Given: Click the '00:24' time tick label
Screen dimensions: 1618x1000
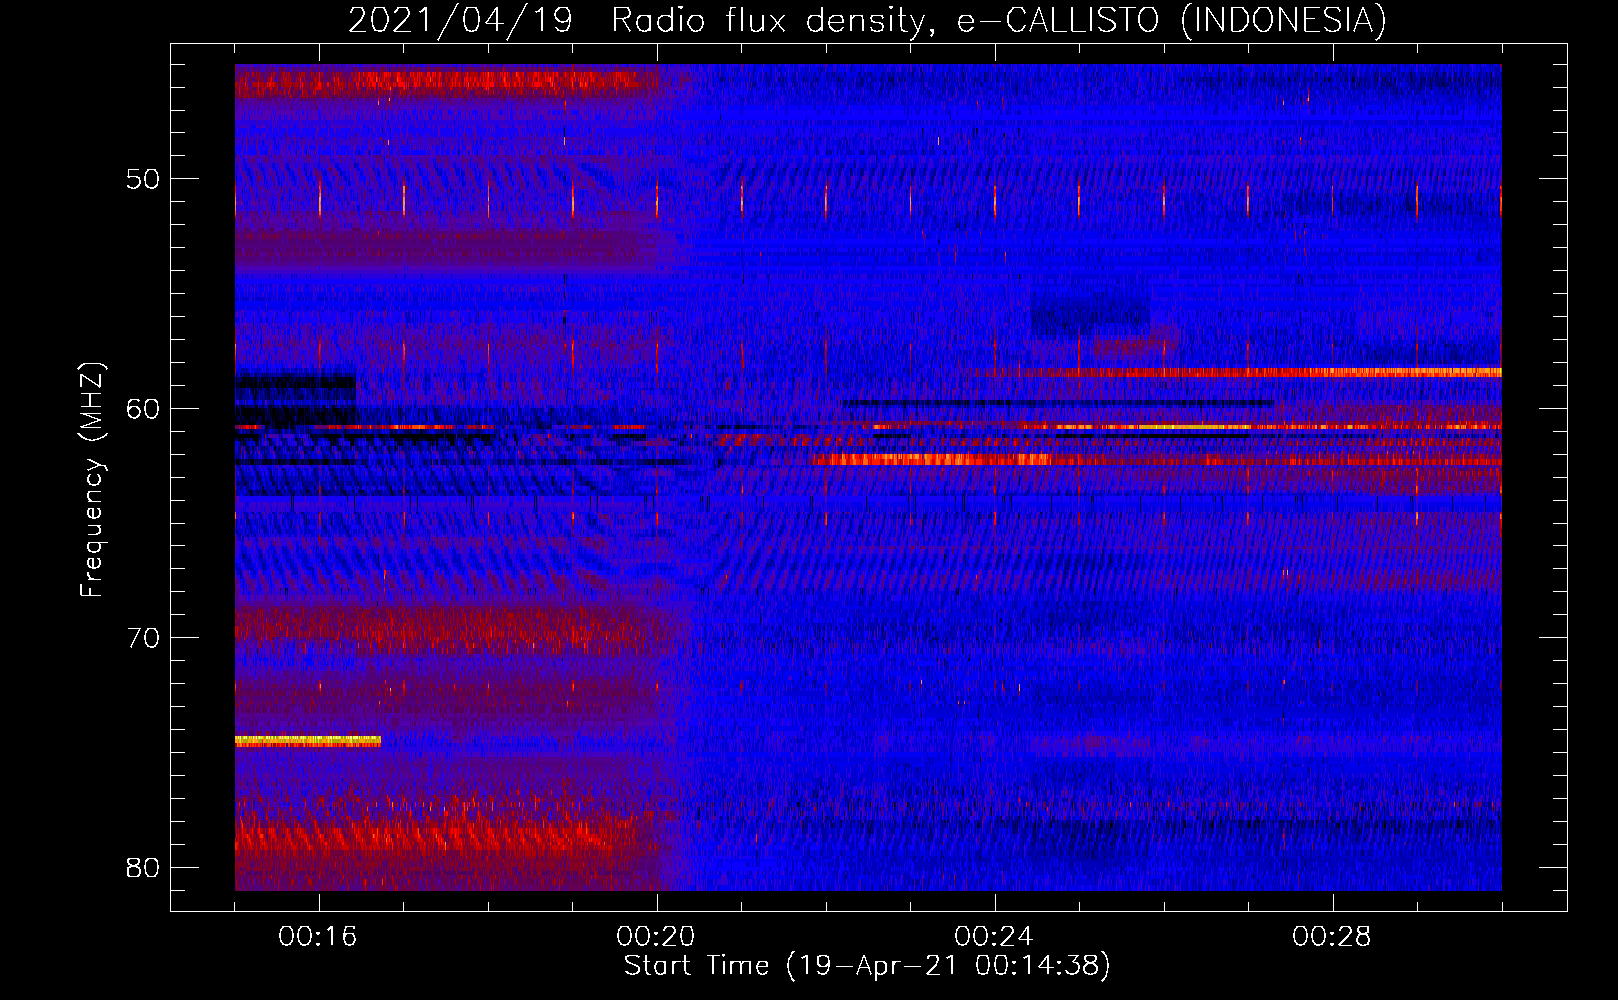Looking at the screenshot, I should 994,937.
